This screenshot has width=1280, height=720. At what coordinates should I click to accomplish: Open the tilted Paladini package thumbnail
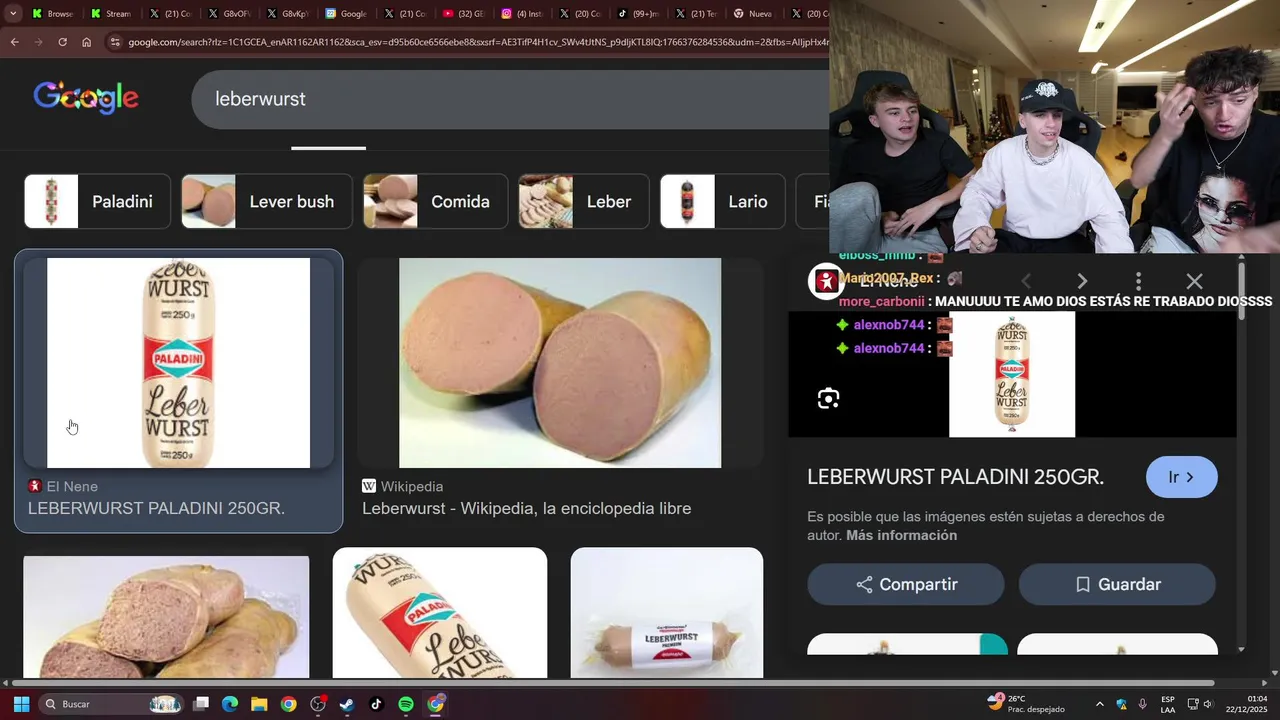(440, 612)
